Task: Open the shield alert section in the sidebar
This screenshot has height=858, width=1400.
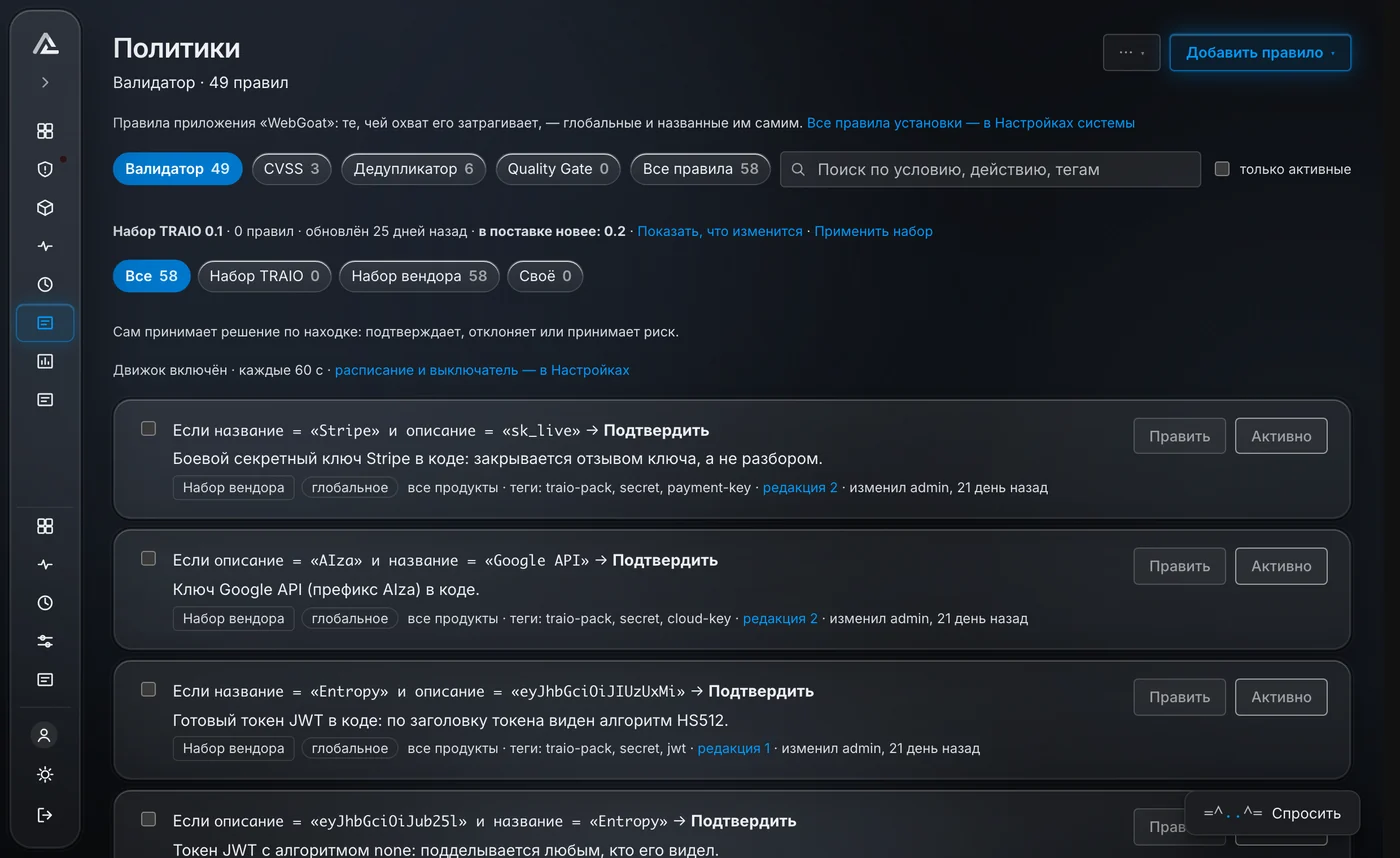Action: coord(45,169)
